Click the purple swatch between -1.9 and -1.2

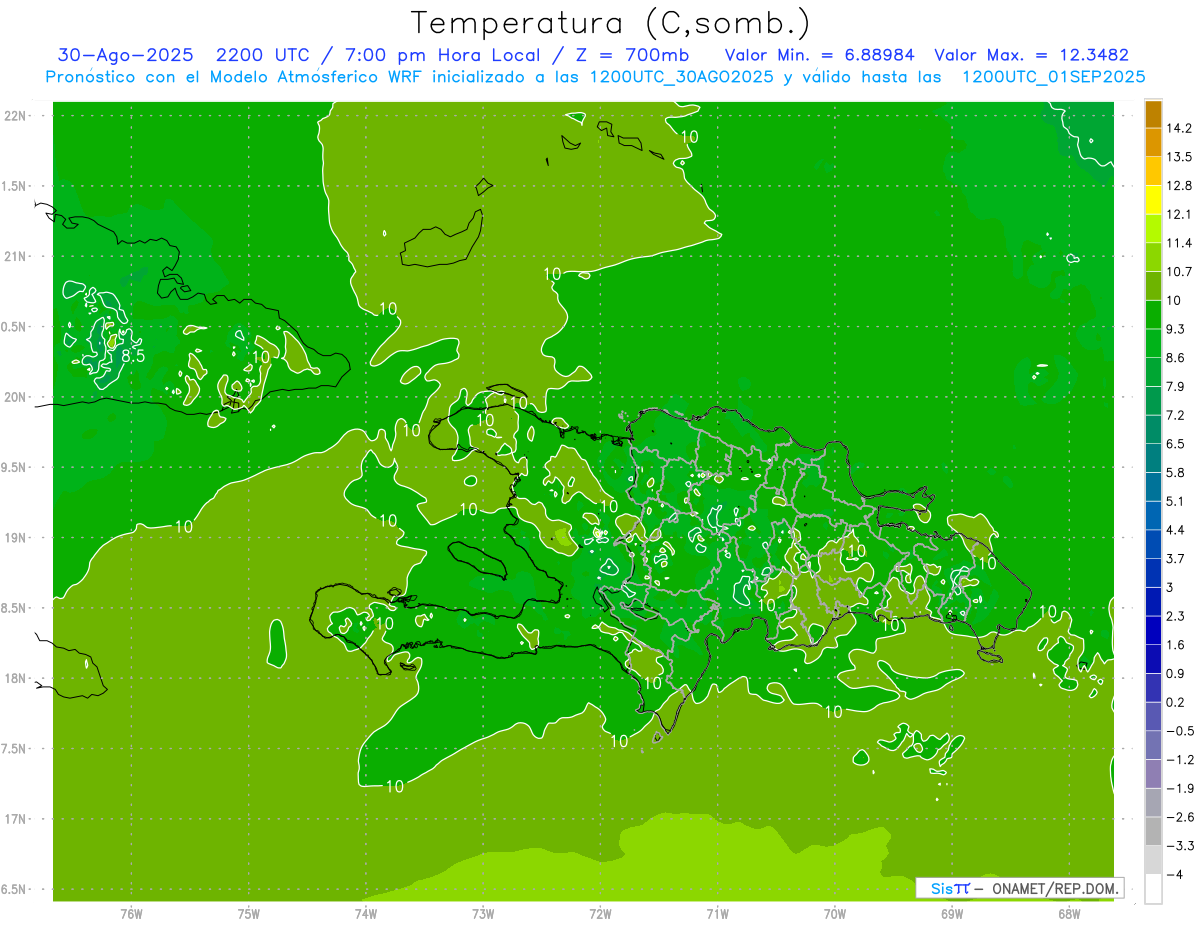(1153, 773)
